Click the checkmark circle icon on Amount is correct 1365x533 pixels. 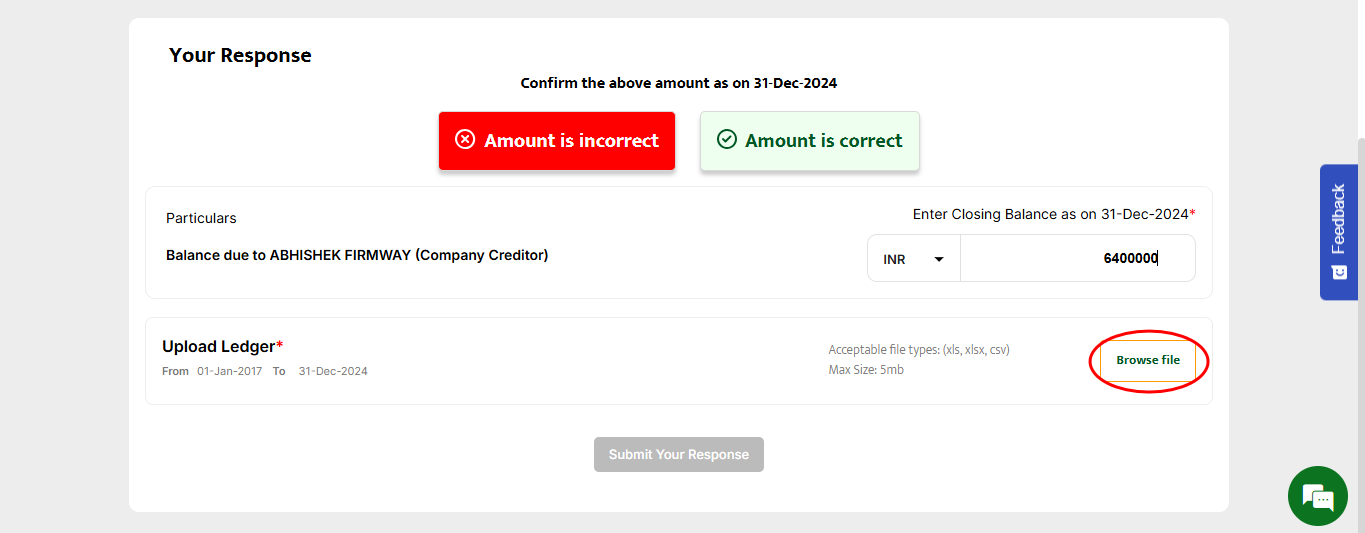tap(727, 140)
